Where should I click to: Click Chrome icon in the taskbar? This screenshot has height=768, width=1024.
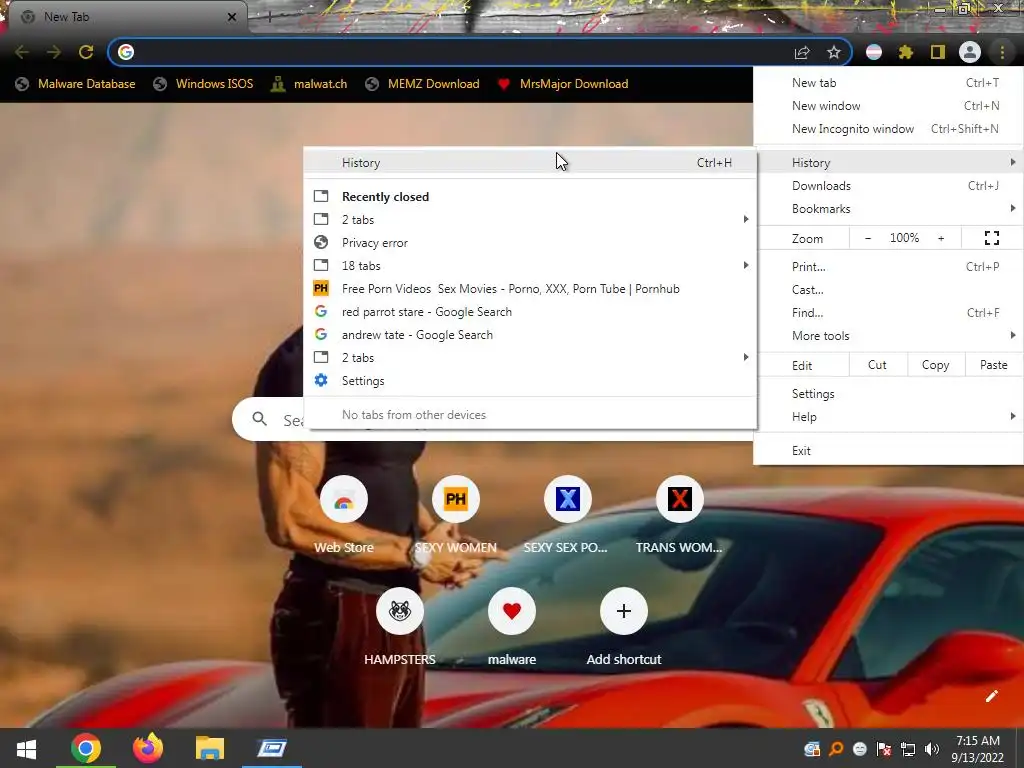coord(86,748)
